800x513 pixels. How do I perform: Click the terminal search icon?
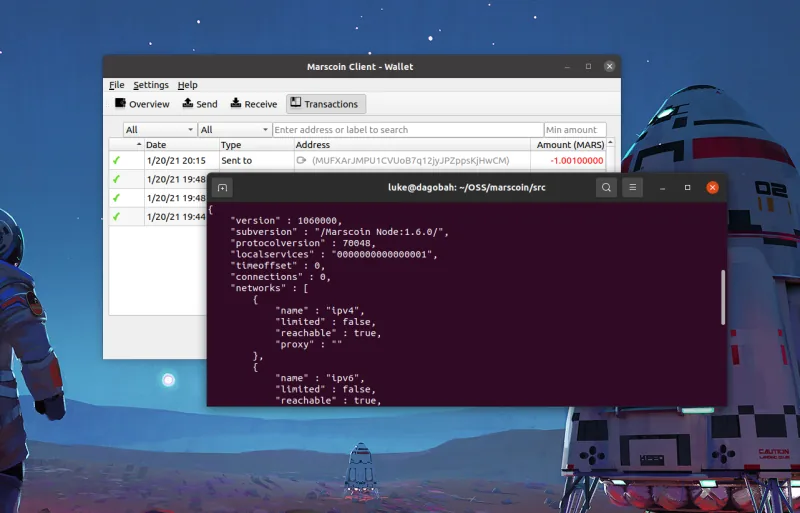606,187
